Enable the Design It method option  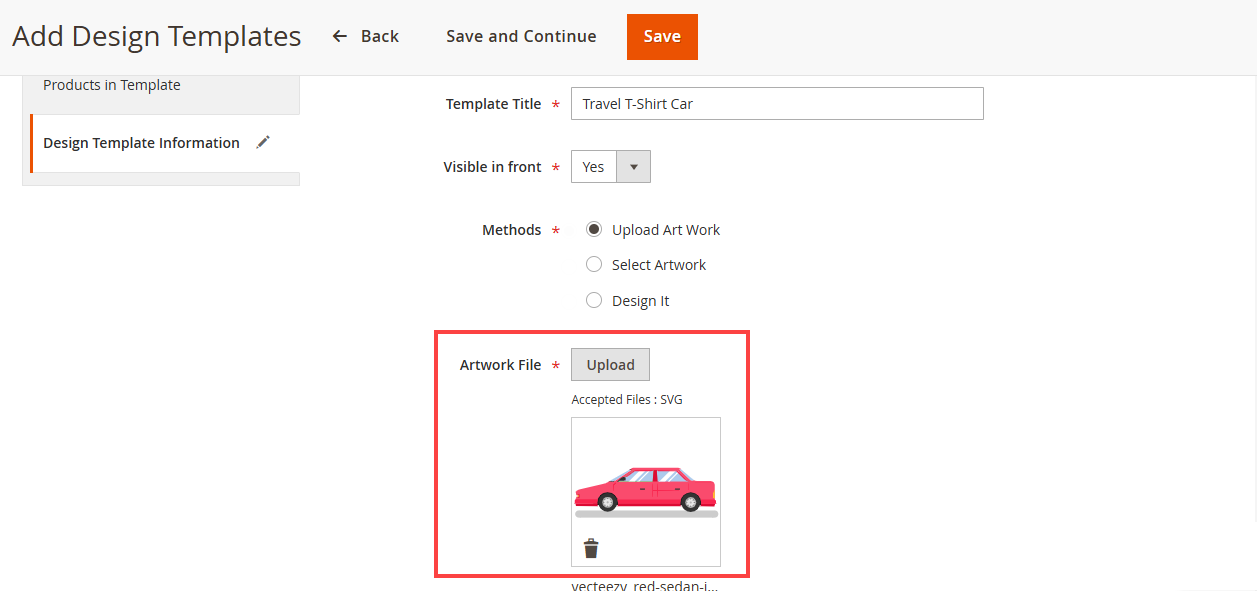pyautogui.click(x=594, y=301)
